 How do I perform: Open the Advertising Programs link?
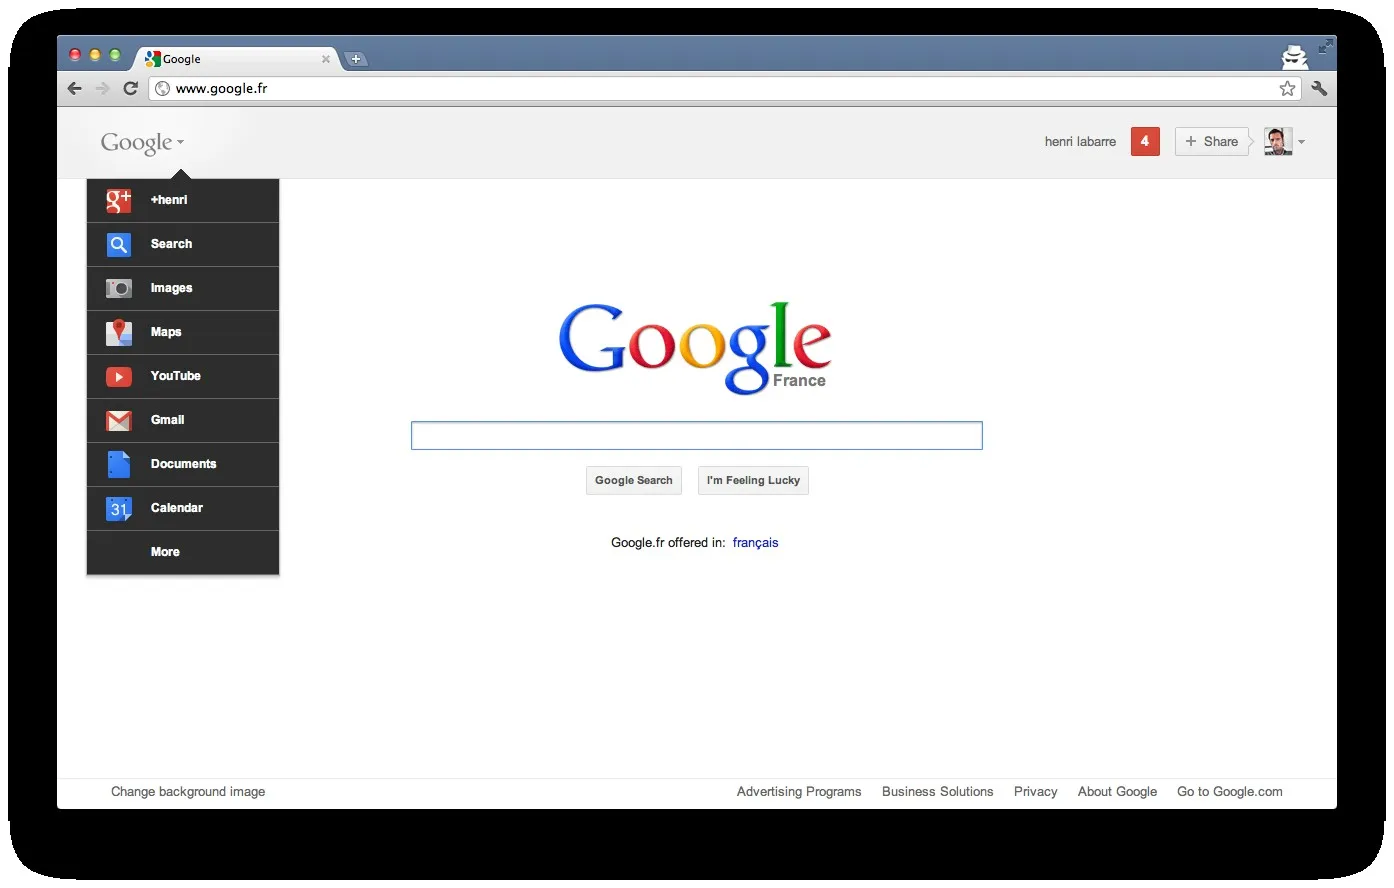[x=799, y=792]
